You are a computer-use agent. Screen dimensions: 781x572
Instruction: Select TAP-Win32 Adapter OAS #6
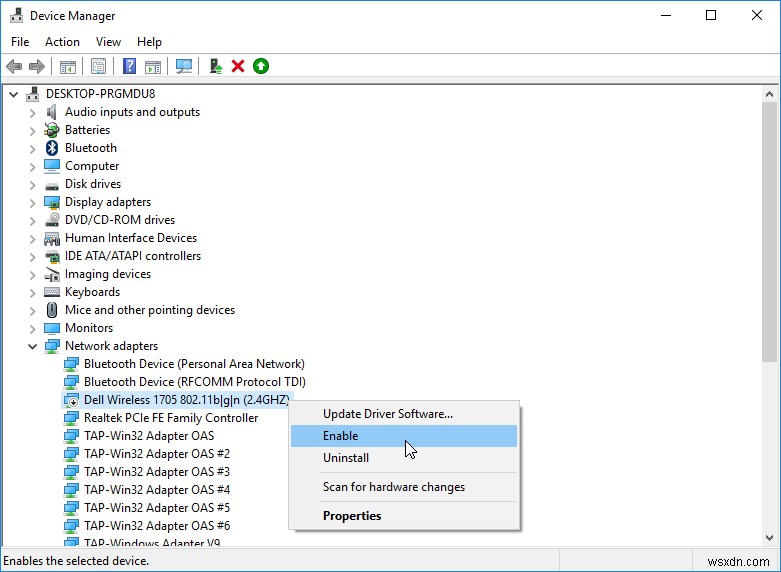point(157,526)
